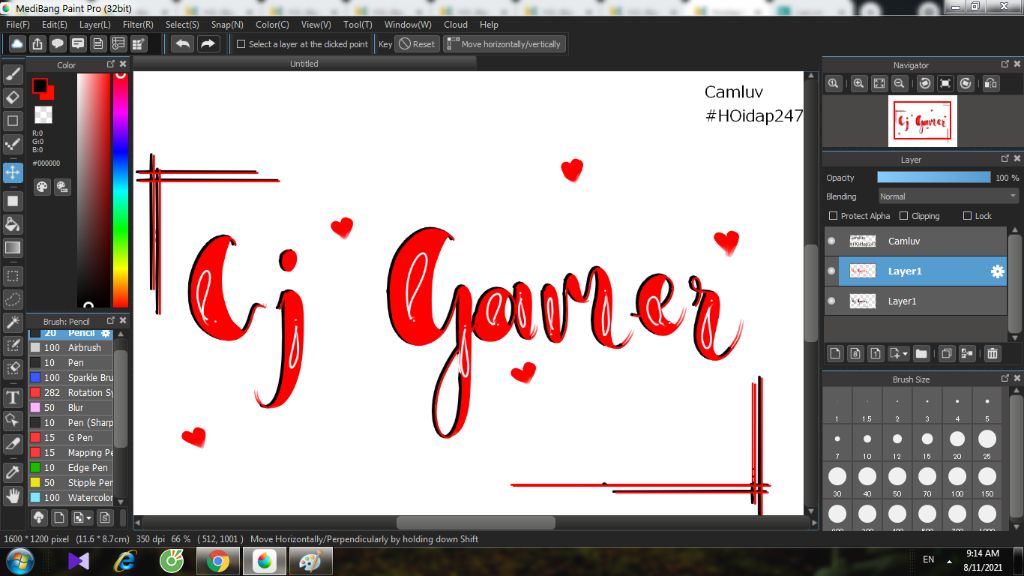This screenshot has width=1024, height=576.
Task: Select the Gradient tool
Action: 12,248
